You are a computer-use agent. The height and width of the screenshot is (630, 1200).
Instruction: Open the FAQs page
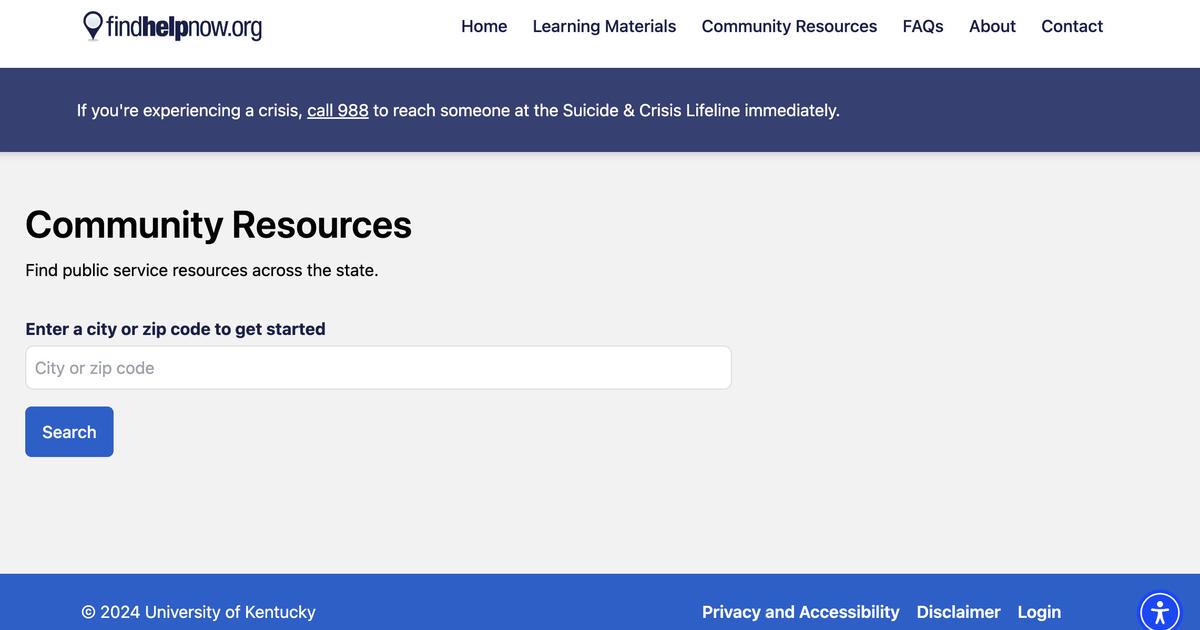tap(922, 26)
